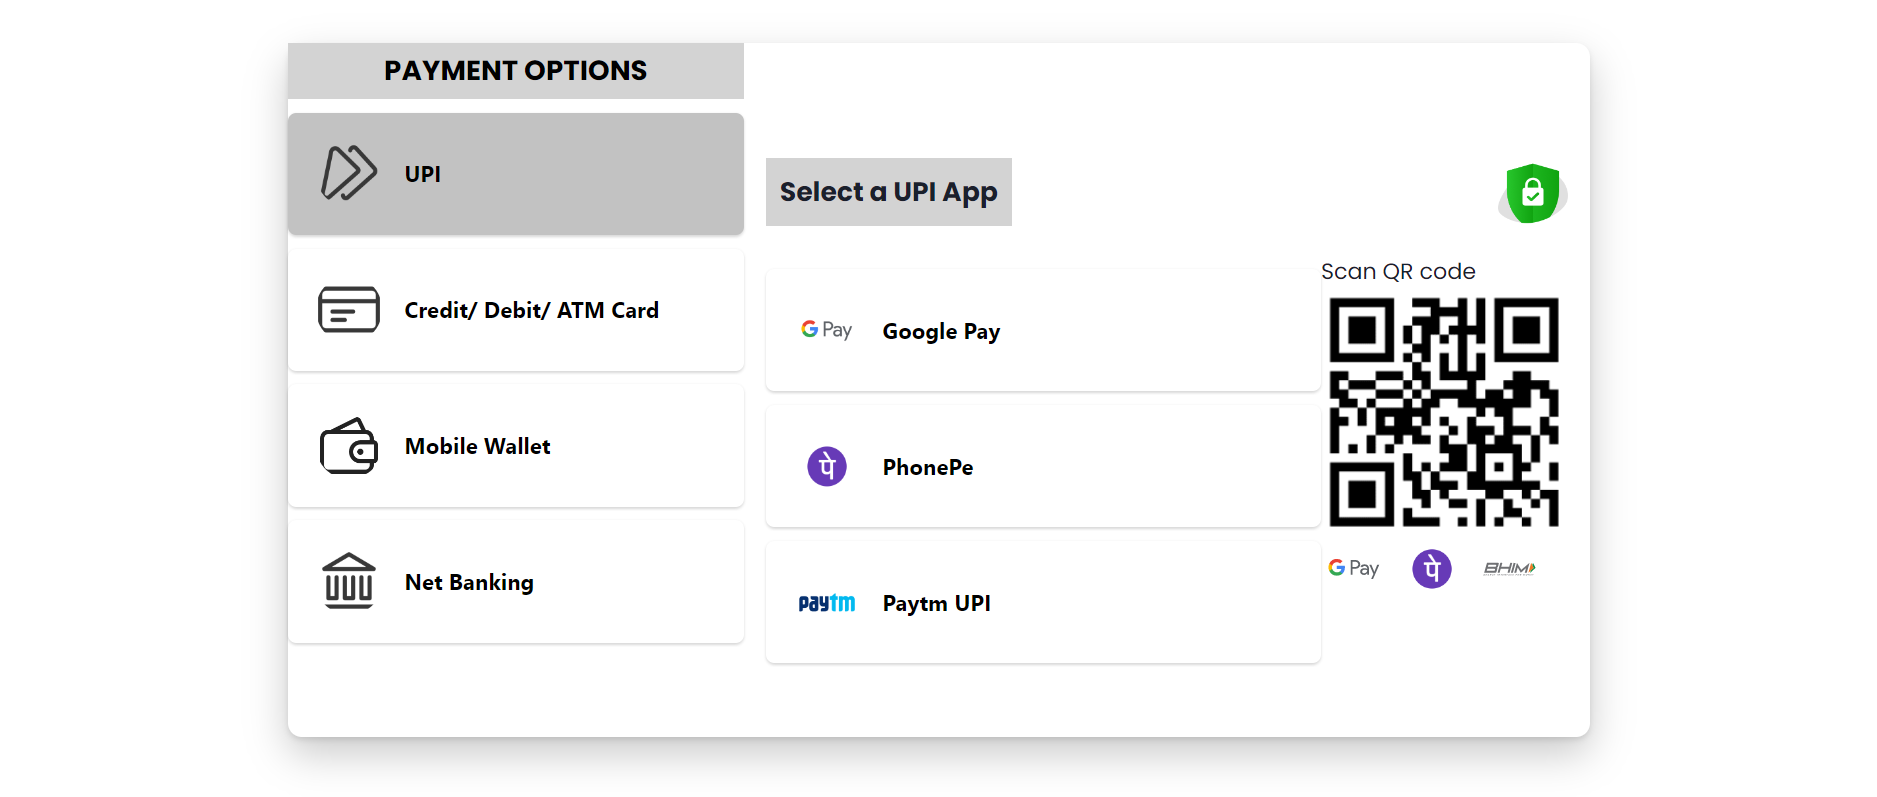Image resolution: width=1877 pixels, height=797 pixels.
Task: Click the green secure shield icon
Action: tap(1532, 193)
